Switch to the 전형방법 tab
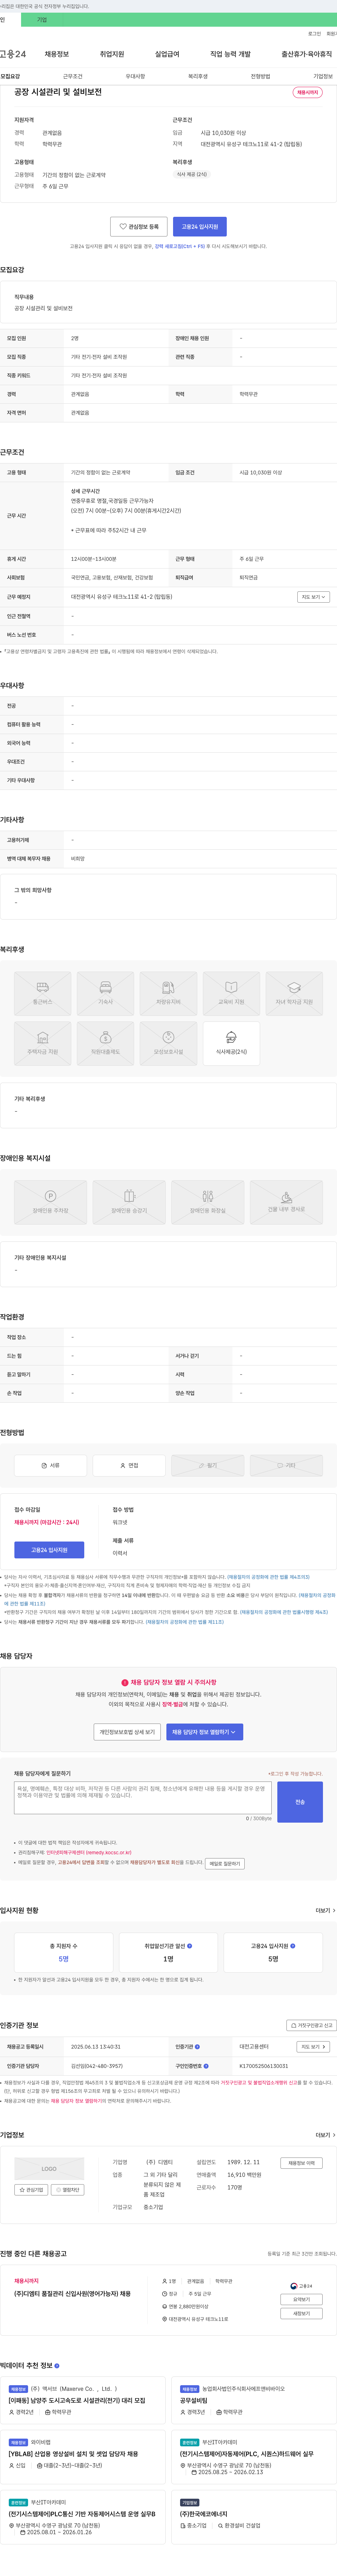The image size is (337, 2576). [x=260, y=76]
